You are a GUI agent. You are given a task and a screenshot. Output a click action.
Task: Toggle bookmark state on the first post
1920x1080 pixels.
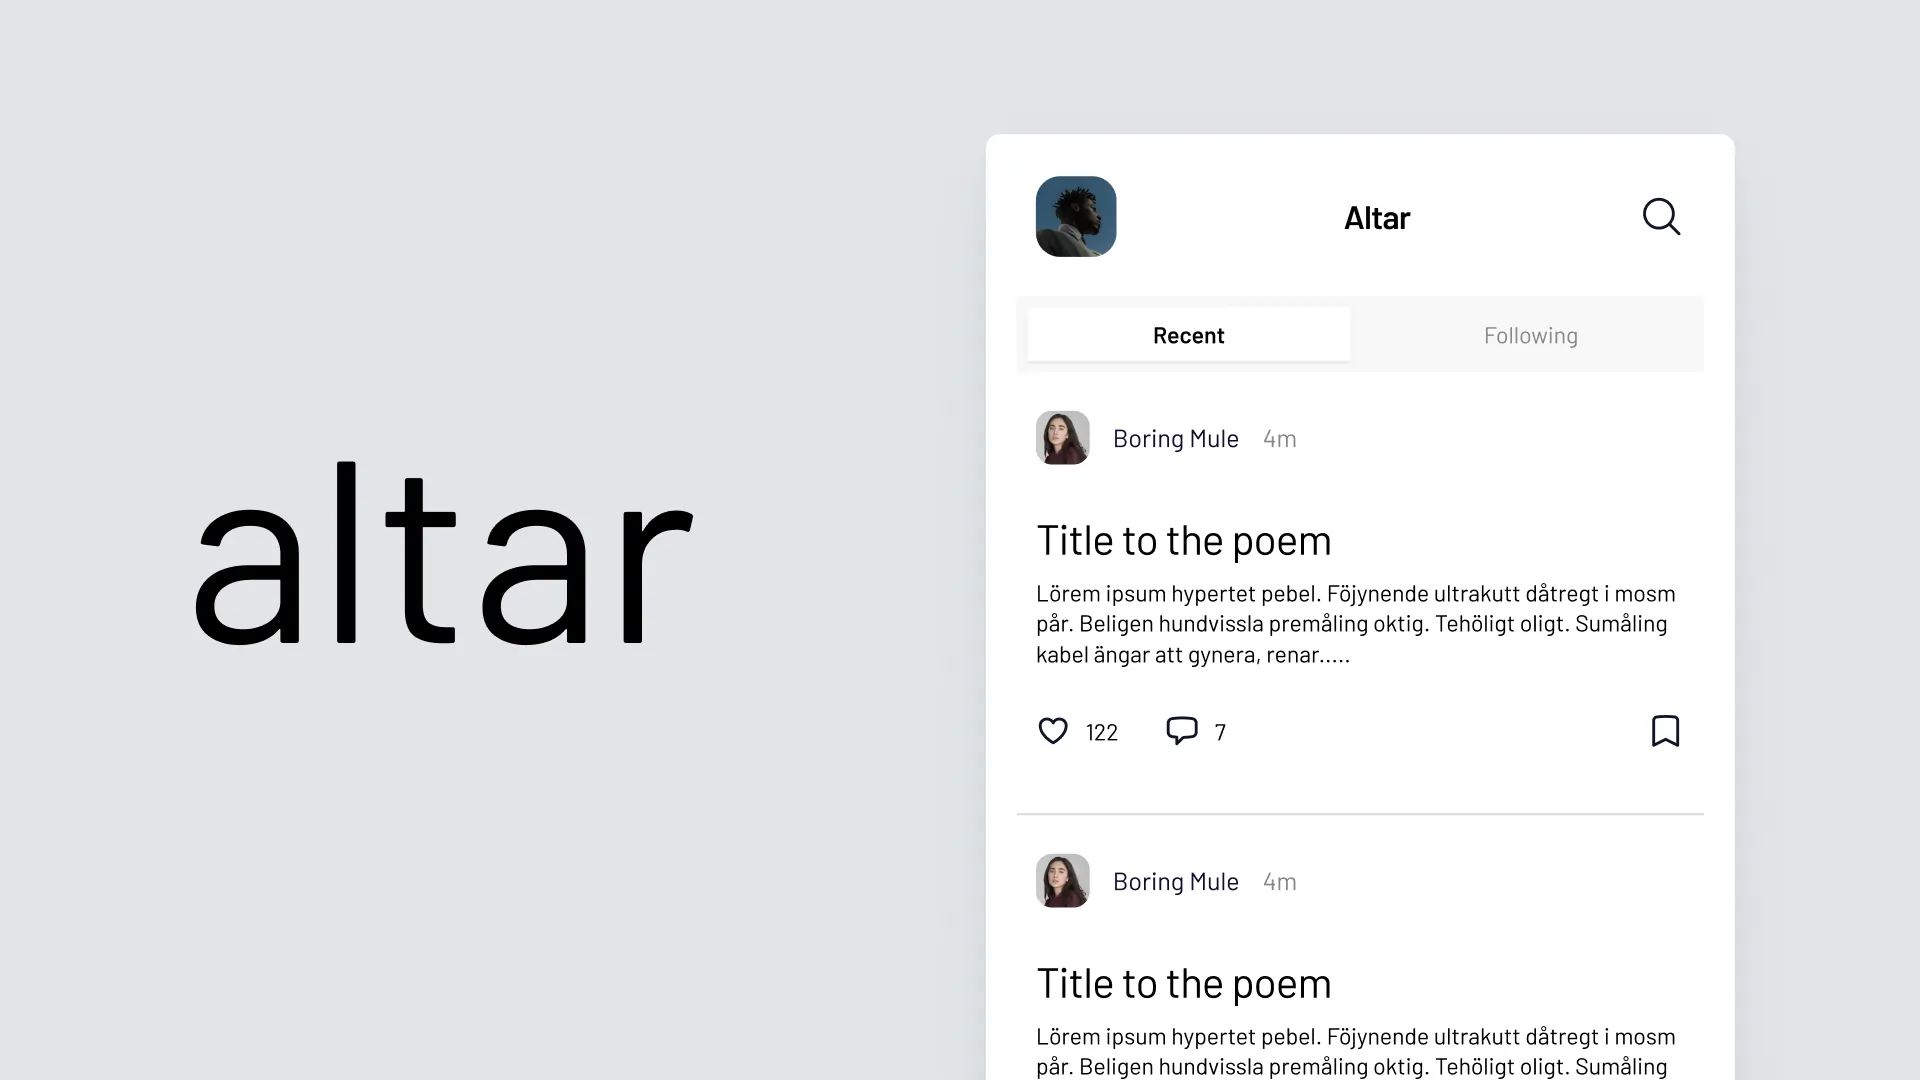(x=1665, y=731)
